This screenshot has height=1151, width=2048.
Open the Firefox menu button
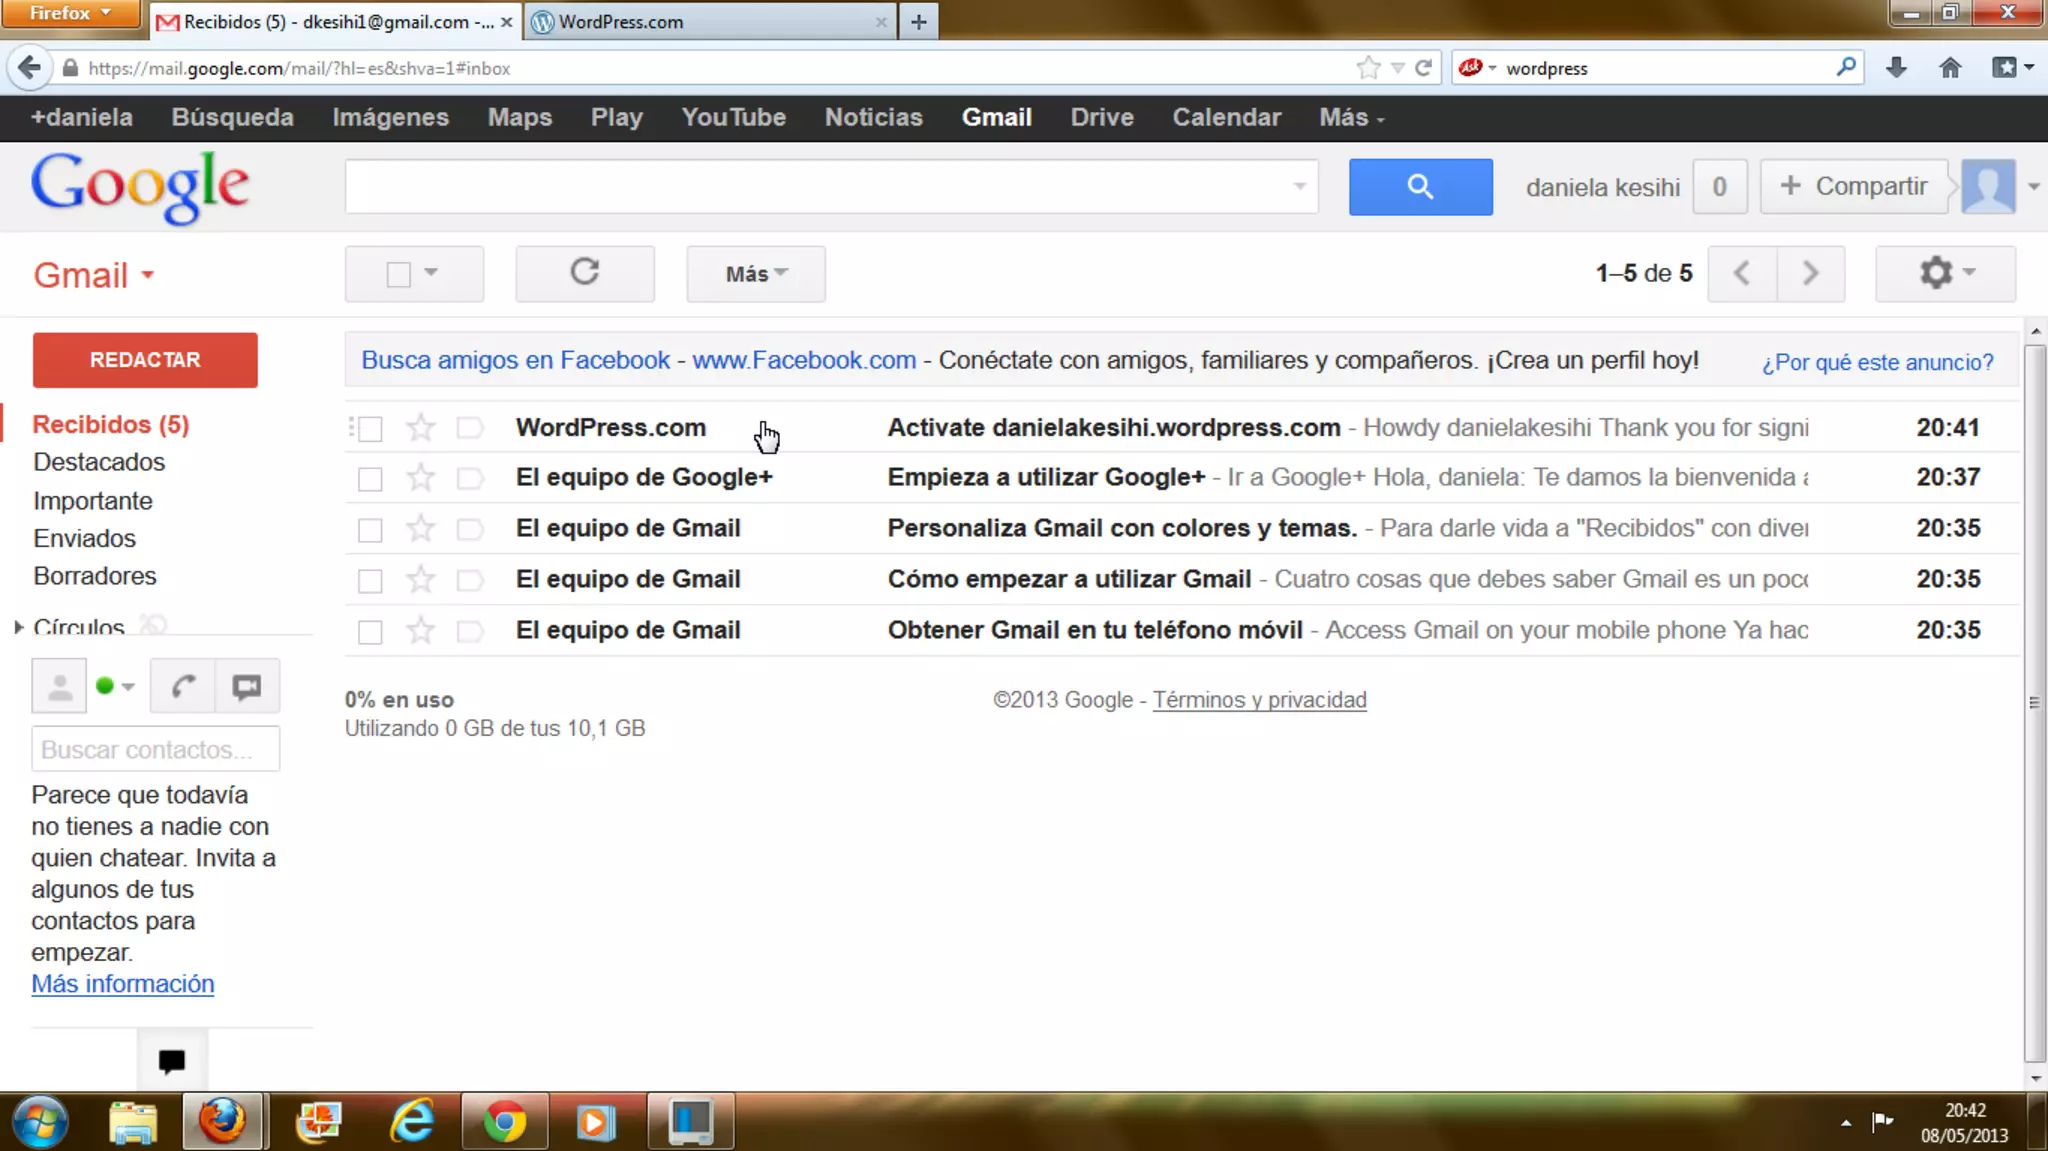point(70,14)
